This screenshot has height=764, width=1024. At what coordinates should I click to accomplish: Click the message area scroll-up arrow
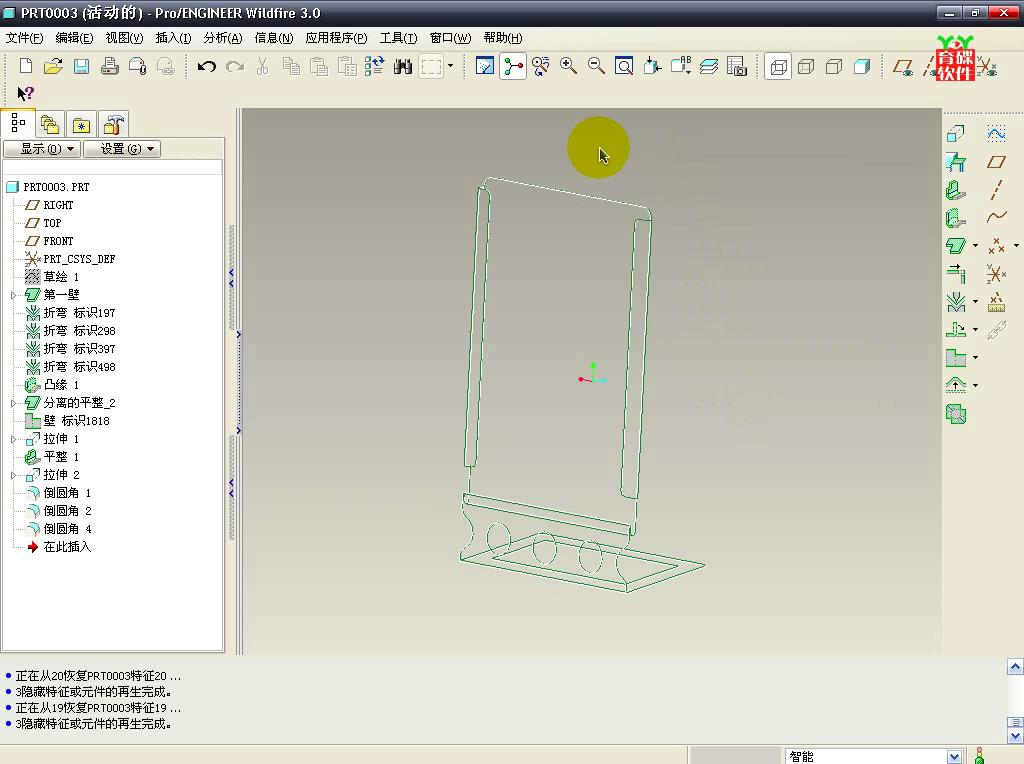1015,667
